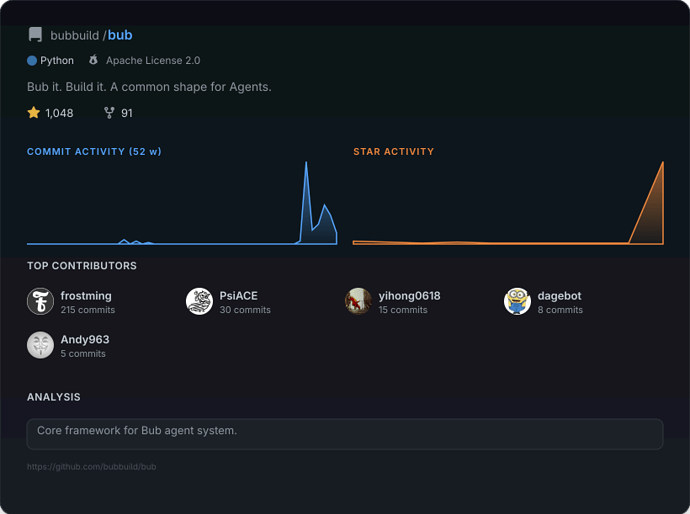
Task: Click the repository book icon
Action: (35, 35)
